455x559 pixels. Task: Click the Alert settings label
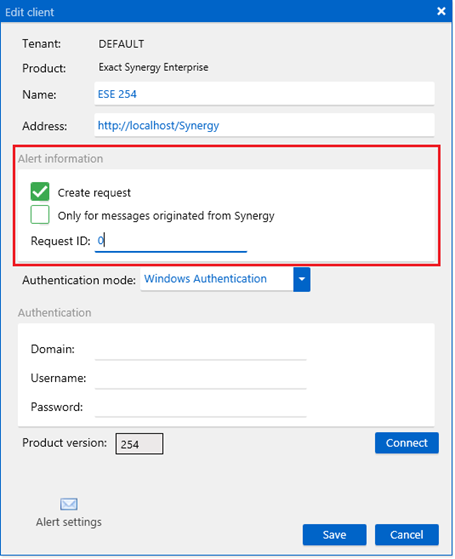[x=69, y=522]
